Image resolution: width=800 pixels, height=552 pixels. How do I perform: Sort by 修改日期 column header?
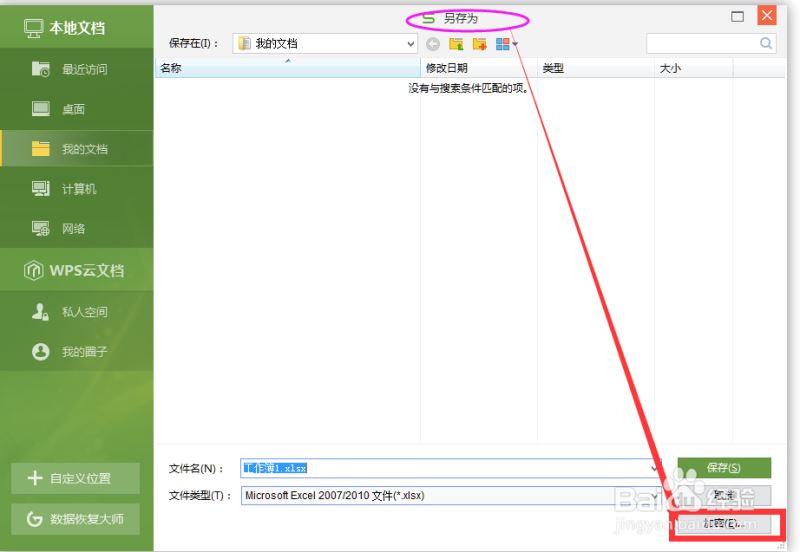pyautogui.click(x=479, y=68)
